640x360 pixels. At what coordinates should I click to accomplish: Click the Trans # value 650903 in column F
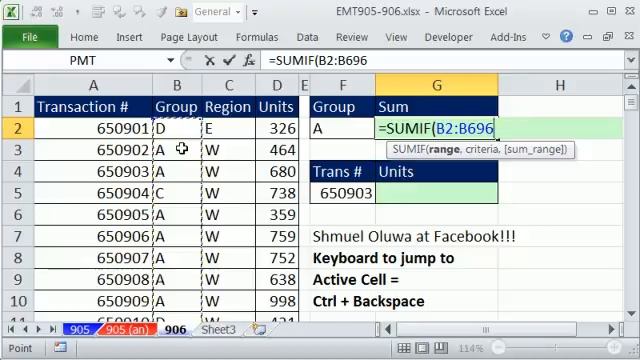[342, 193]
